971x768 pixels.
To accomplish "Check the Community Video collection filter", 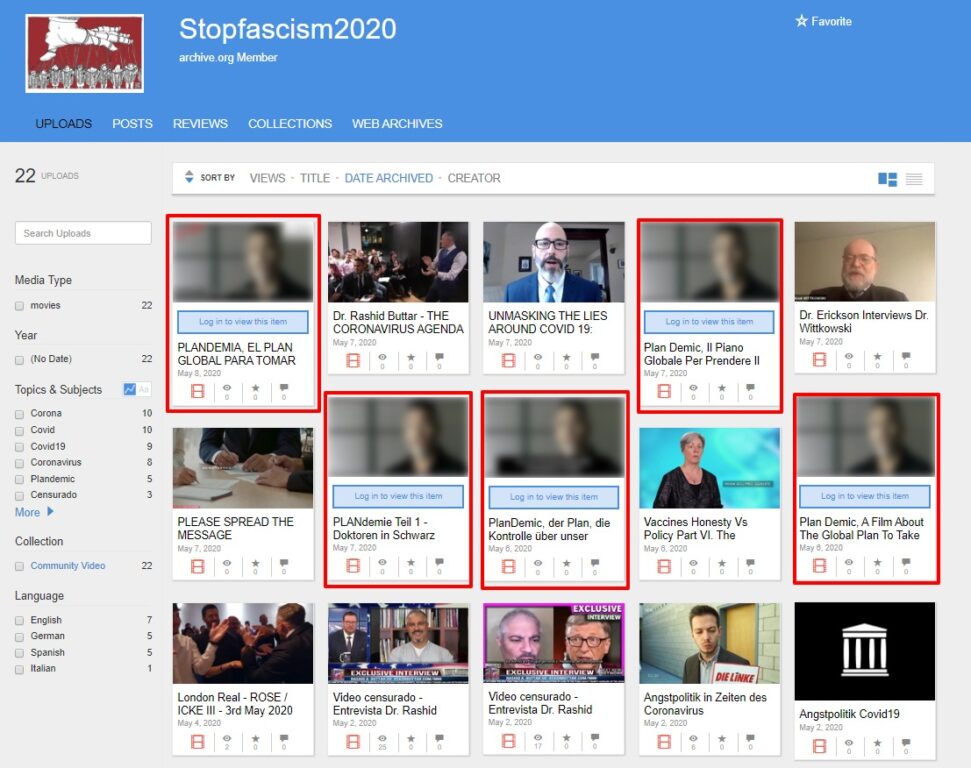I will tap(20, 566).
